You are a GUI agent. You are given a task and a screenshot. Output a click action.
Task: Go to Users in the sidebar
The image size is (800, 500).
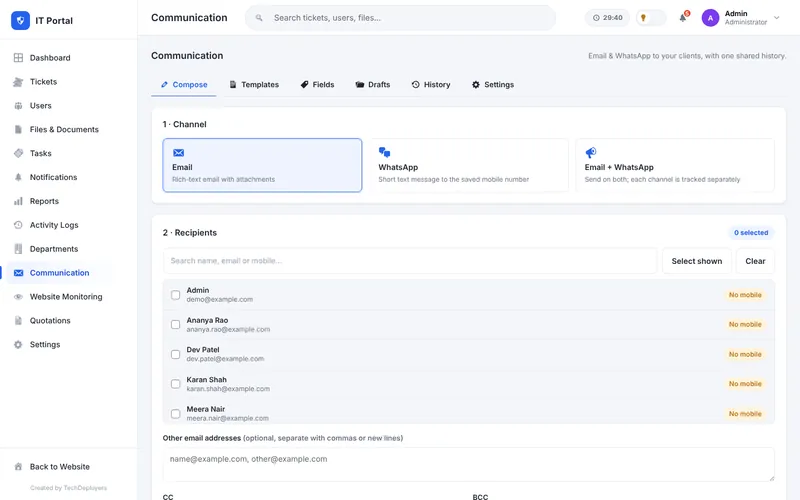[40, 106]
